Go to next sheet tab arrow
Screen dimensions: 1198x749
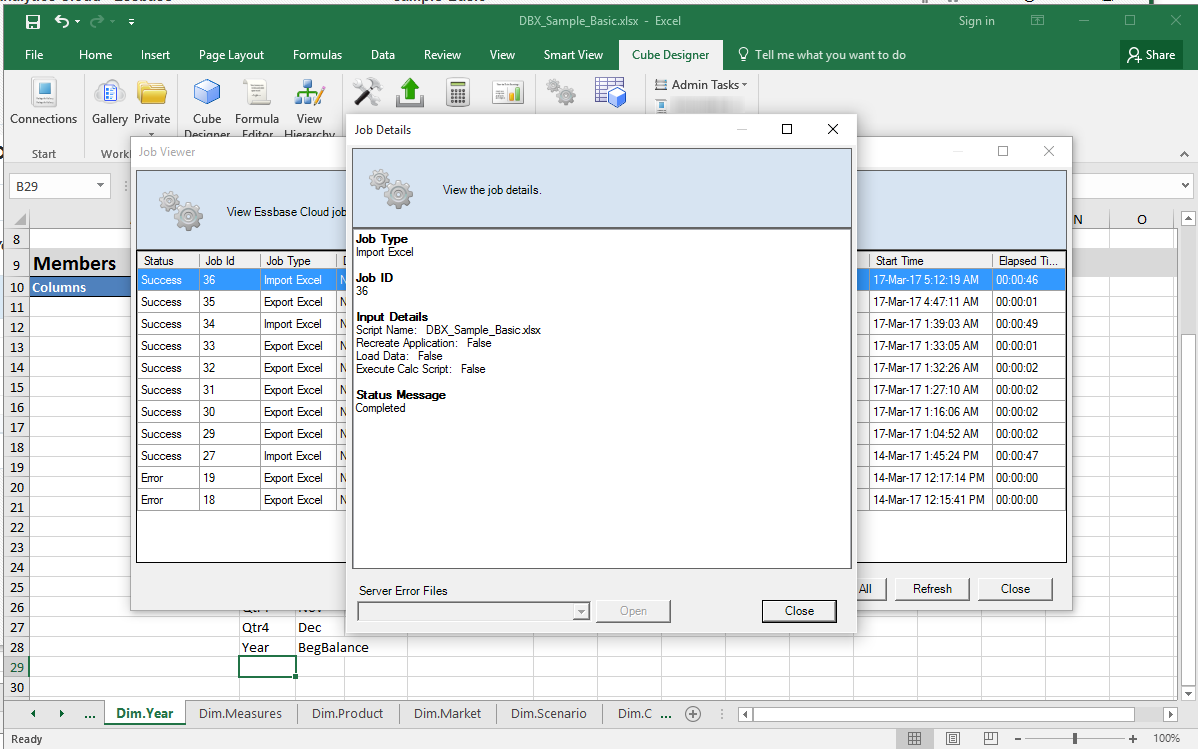61,714
